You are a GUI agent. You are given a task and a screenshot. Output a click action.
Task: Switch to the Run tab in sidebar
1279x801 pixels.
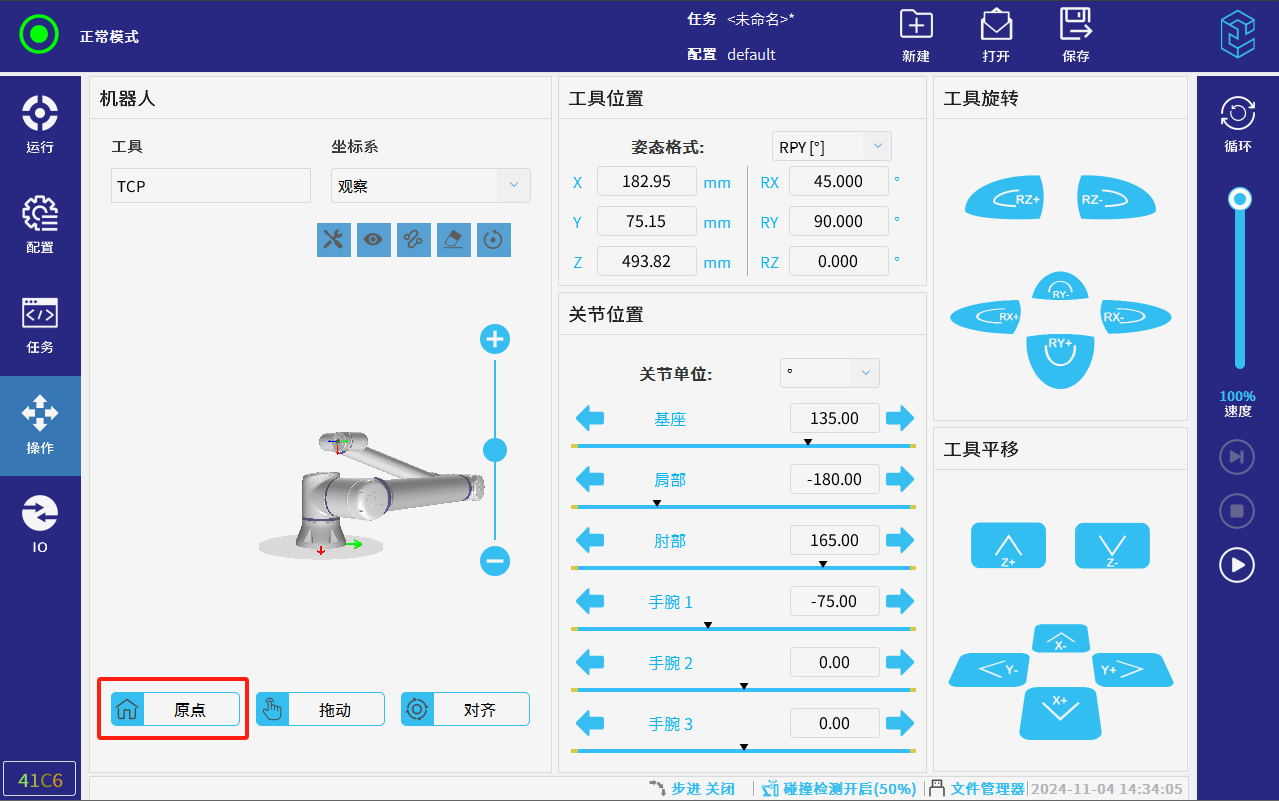[40, 124]
